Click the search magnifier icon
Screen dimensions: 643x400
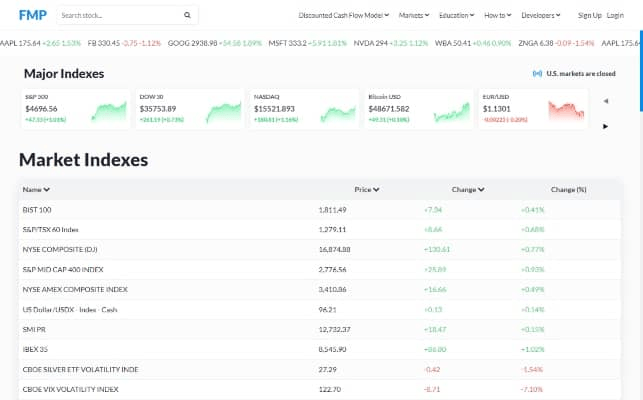coord(187,15)
